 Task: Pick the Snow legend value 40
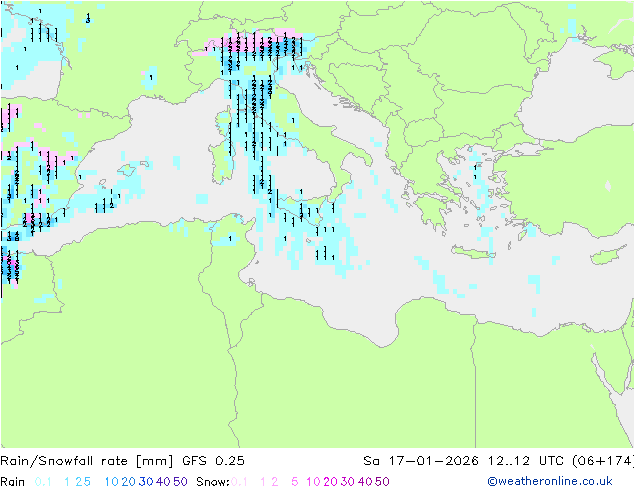365,482
